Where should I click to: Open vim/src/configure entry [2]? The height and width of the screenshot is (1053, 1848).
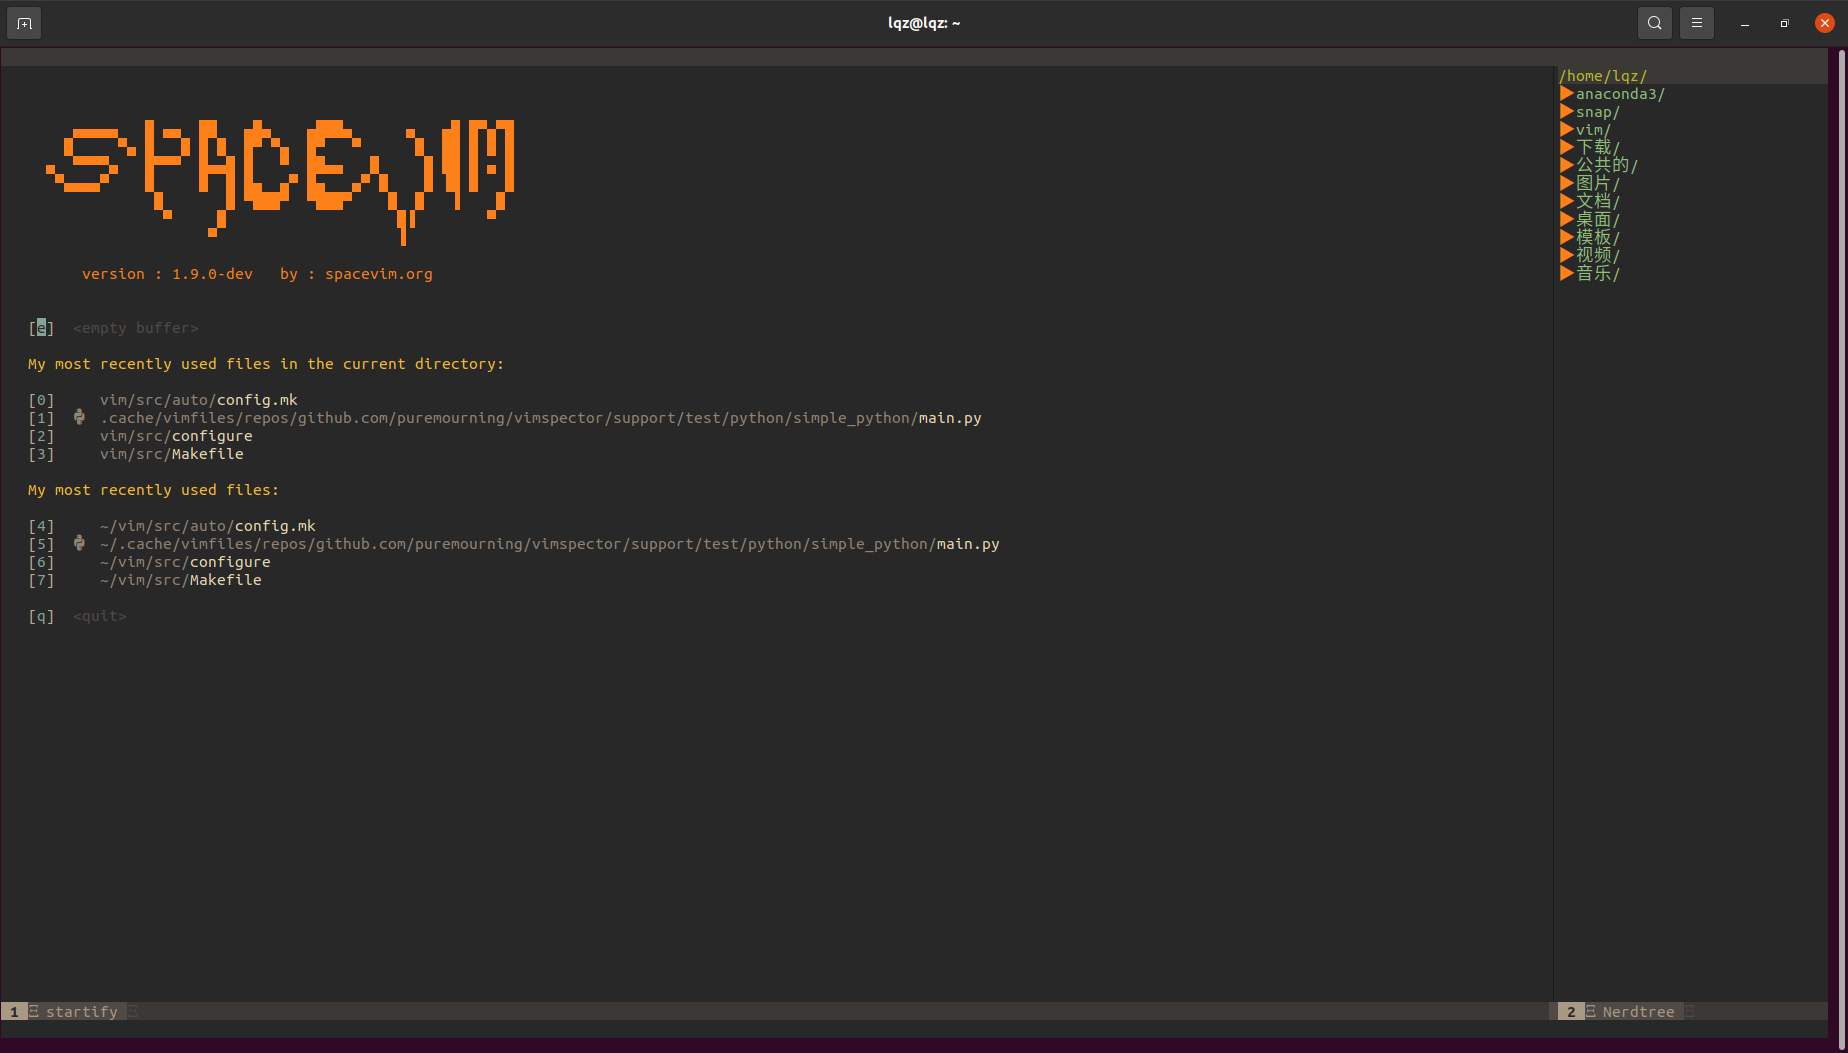point(176,436)
